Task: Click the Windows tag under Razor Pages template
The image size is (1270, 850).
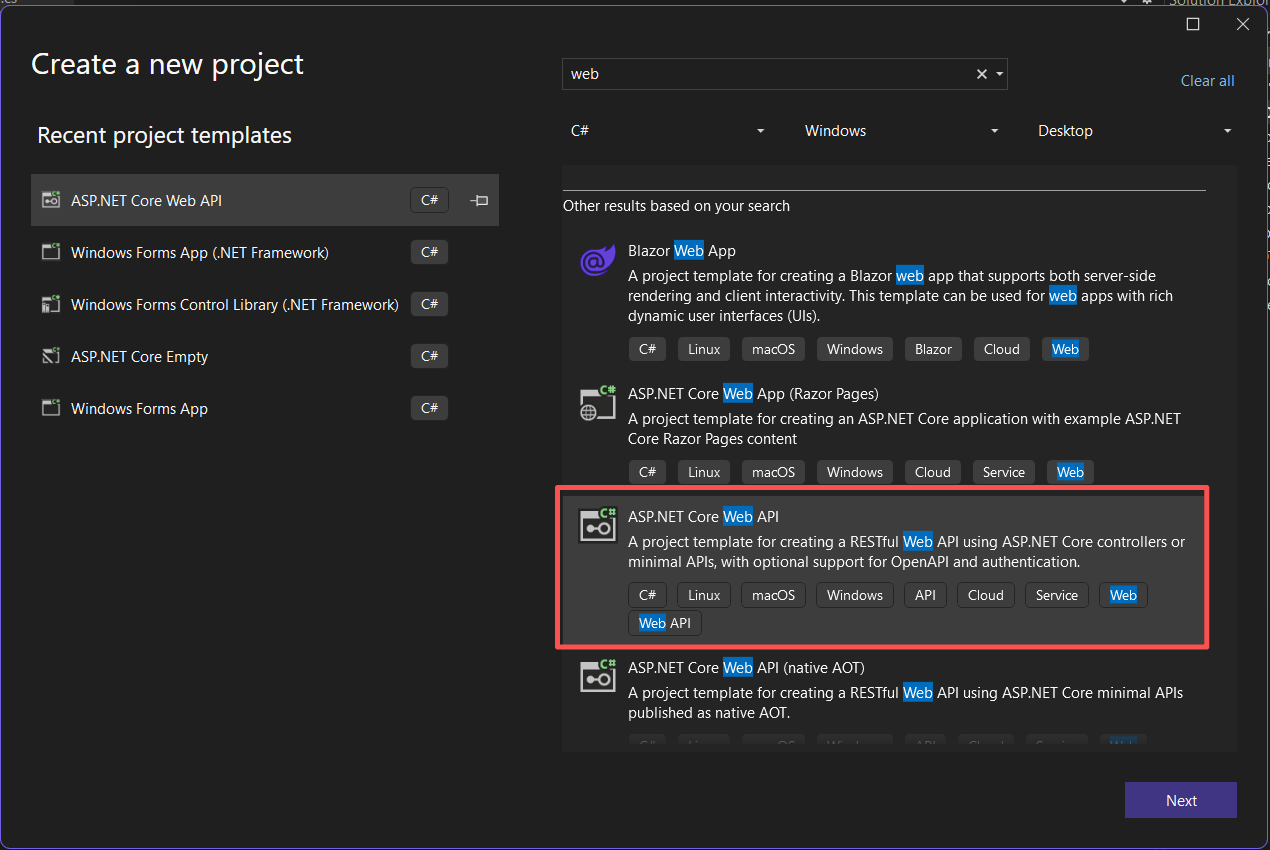Action: [x=855, y=472]
